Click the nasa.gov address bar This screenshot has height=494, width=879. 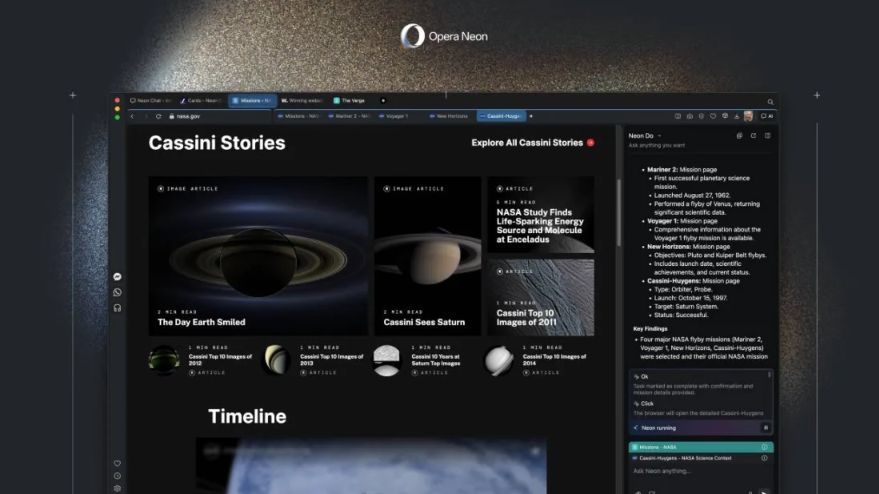point(189,116)
